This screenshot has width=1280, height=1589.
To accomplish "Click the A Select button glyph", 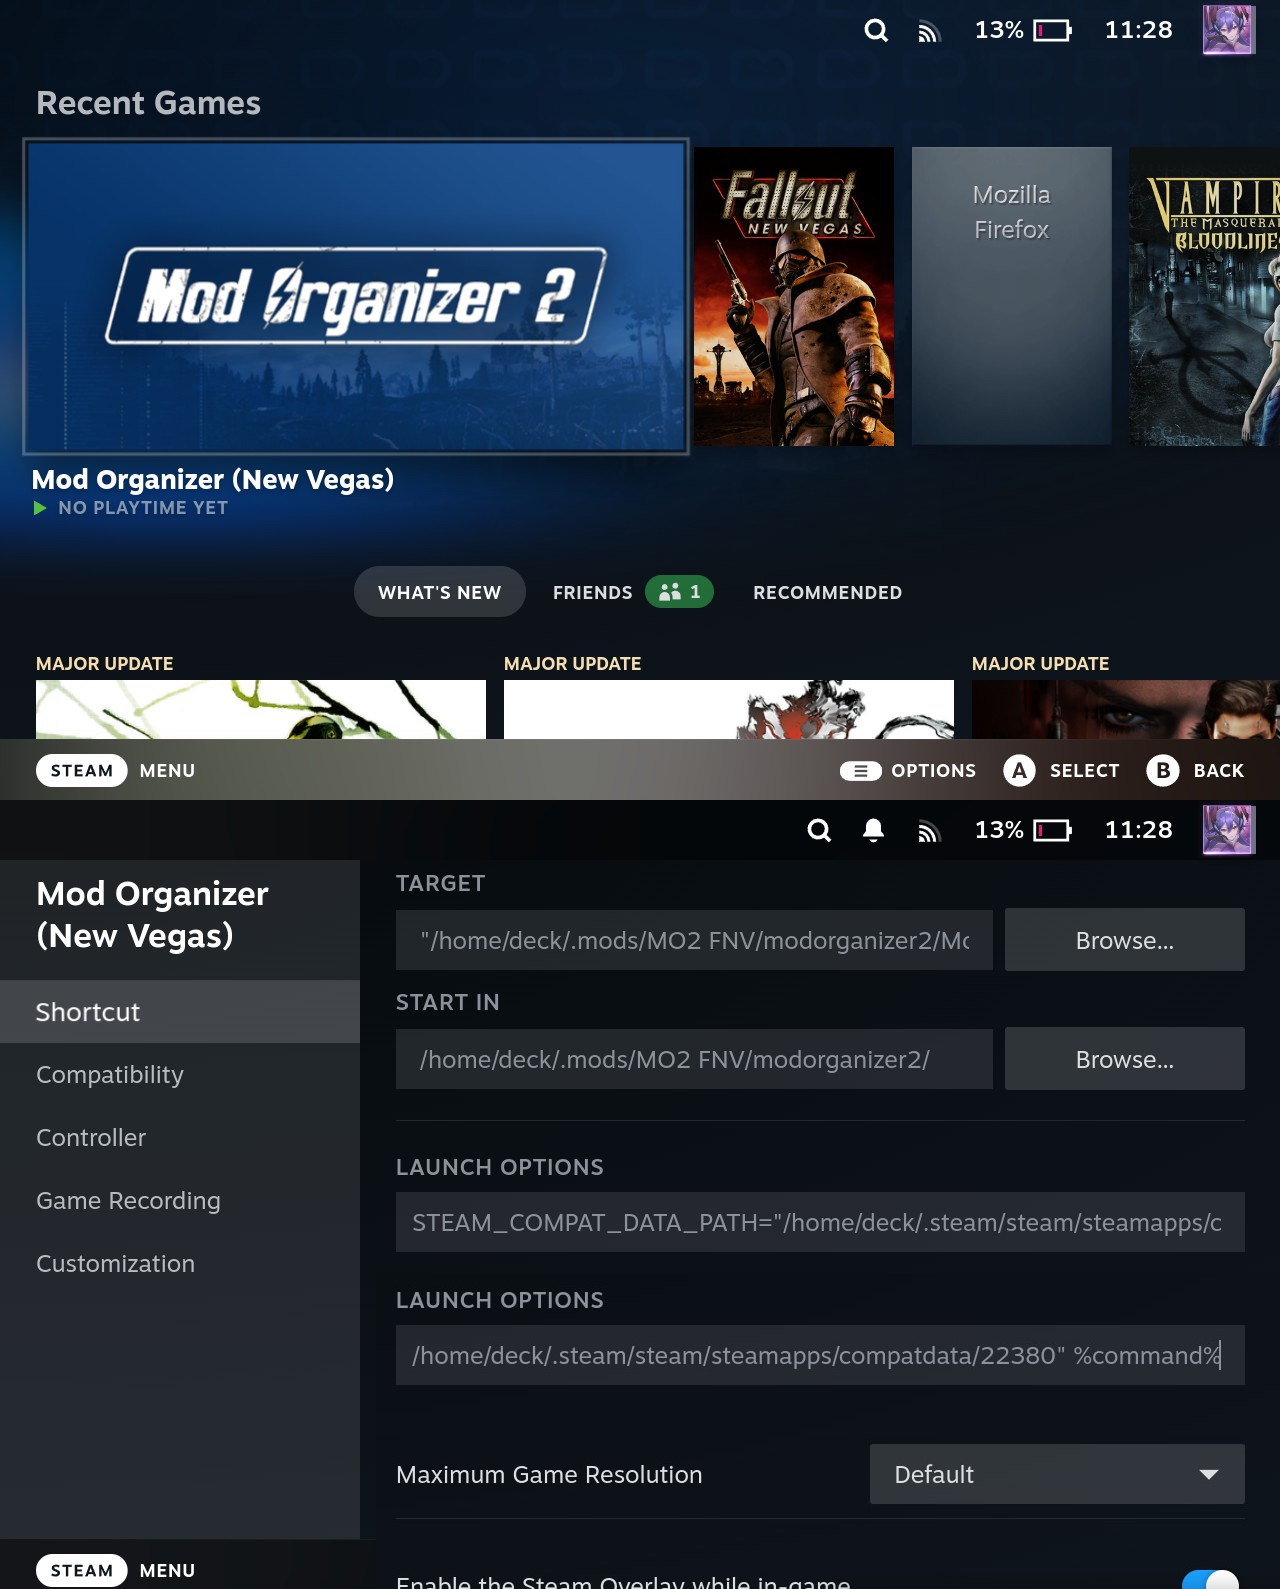I will click(1019, 771).
